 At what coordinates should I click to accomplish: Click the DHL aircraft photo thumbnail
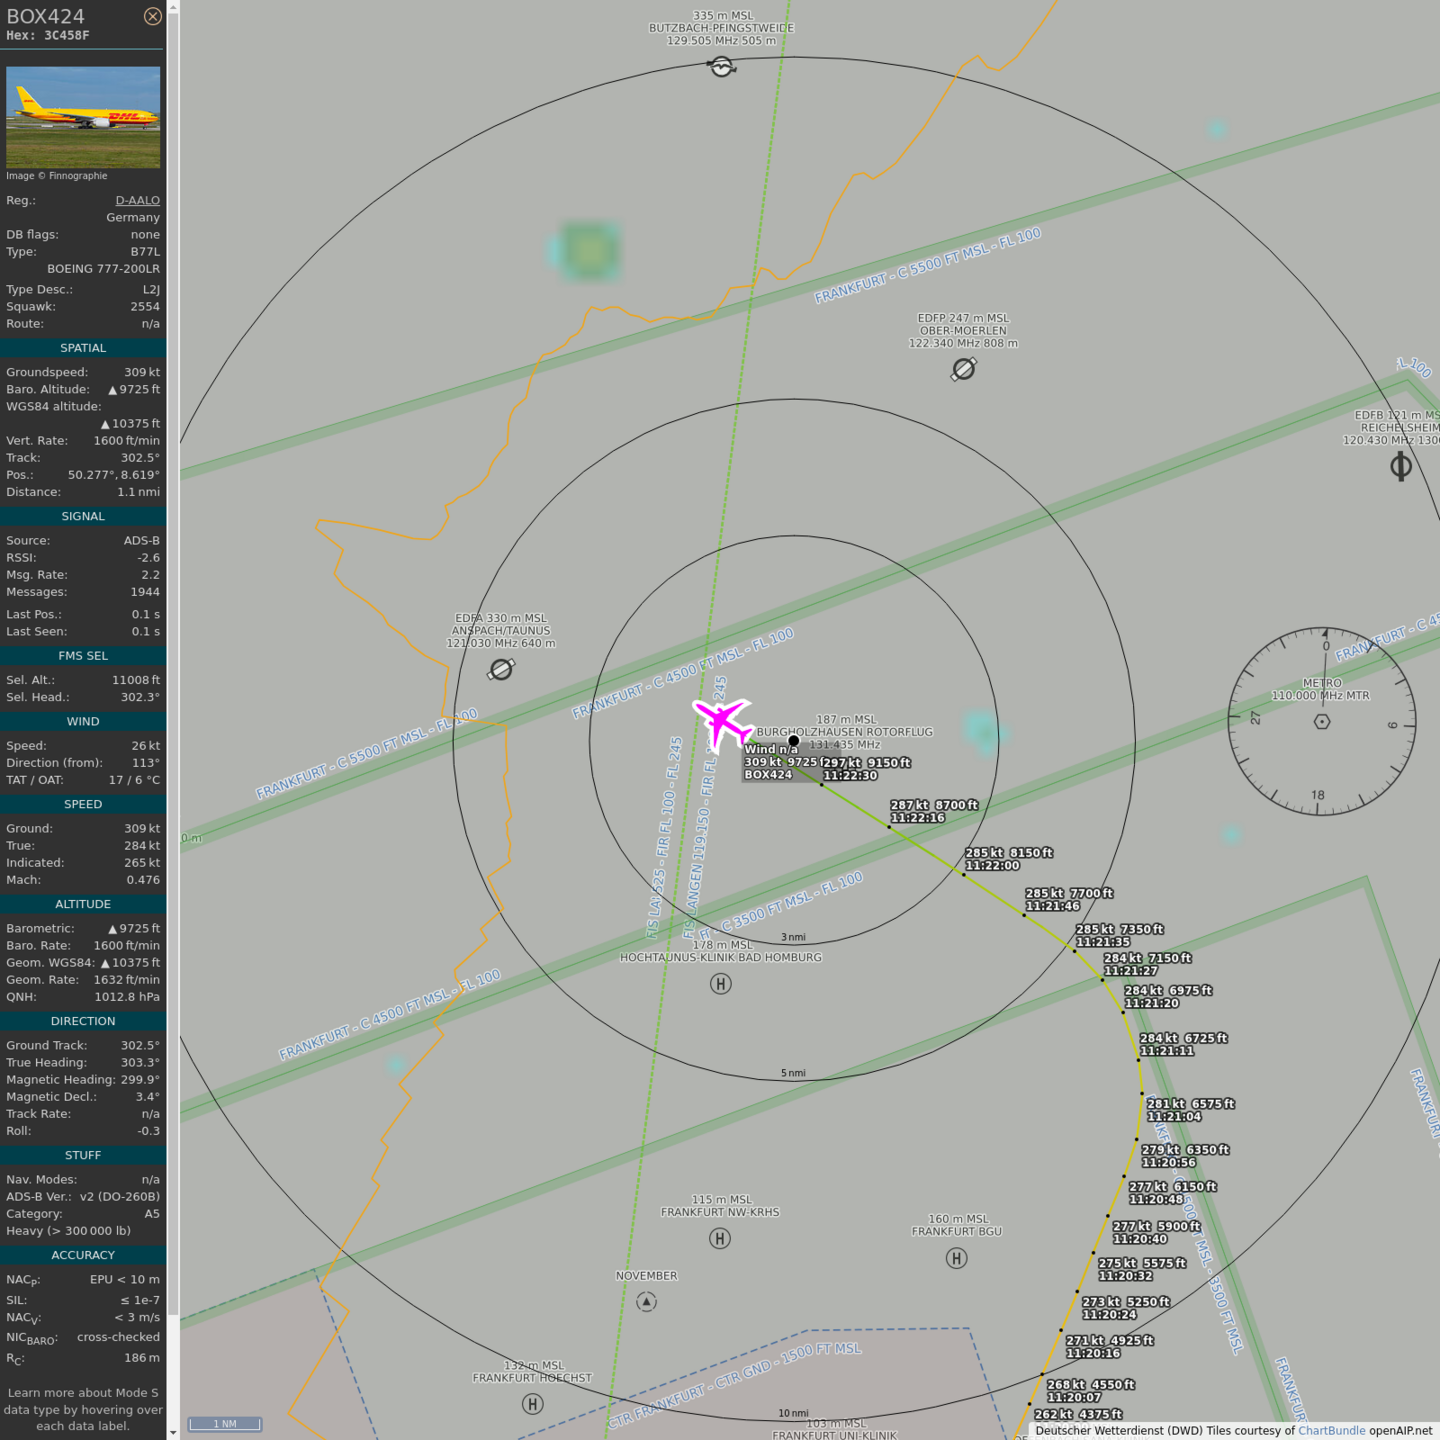point(83,117)
